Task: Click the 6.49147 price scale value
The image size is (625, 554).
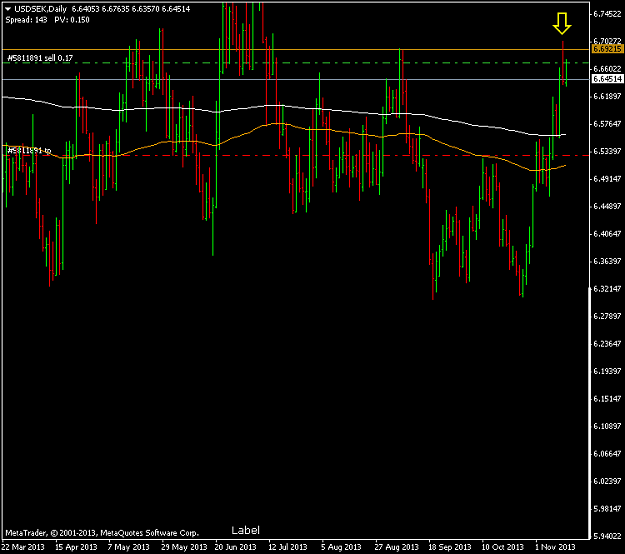Action: coord(607,179)
